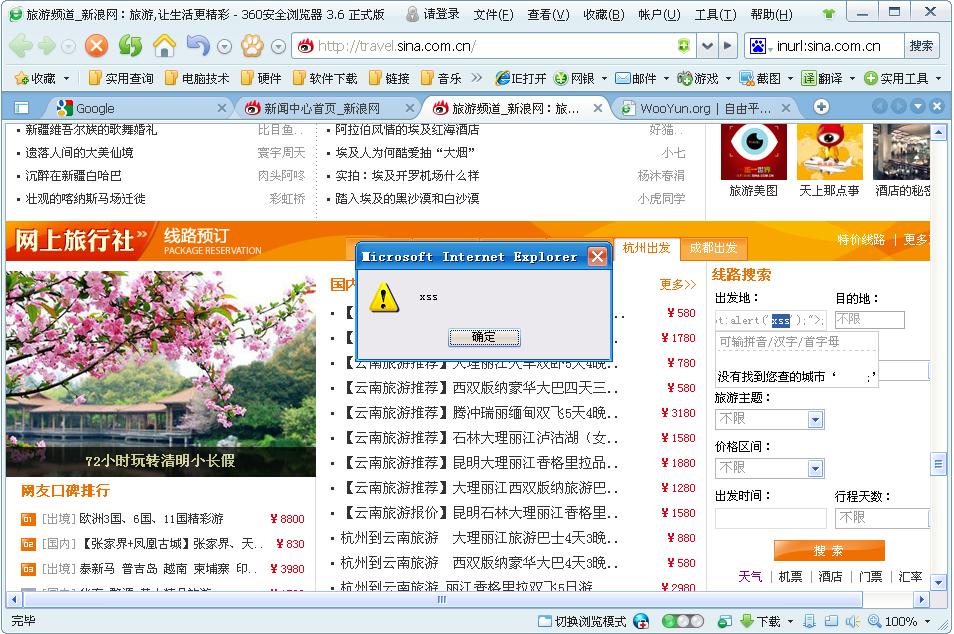Select the 成都出发 tab
The width and height of the screenshot is (954, 634).
[713, 248]
